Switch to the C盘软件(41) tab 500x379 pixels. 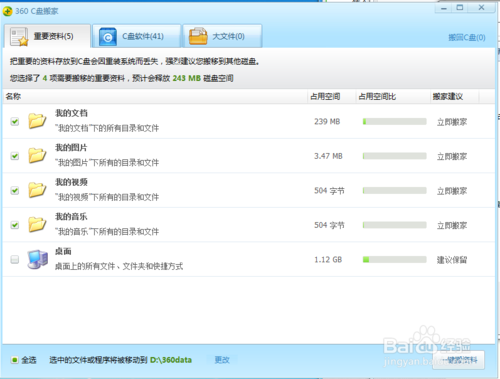coord(137,36)
